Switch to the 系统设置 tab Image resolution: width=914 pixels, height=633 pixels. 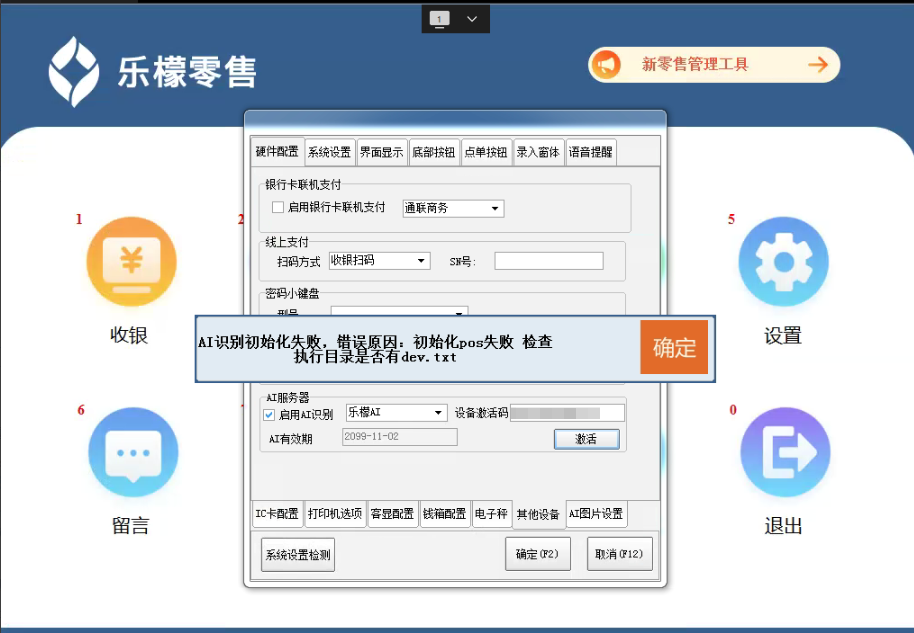(x=329, y=152)
